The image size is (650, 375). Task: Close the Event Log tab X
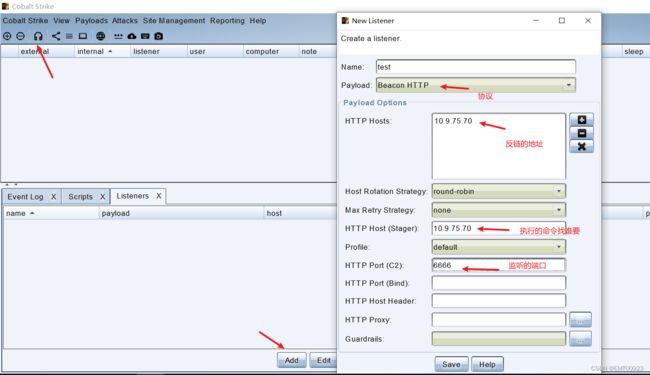[53, 196]
